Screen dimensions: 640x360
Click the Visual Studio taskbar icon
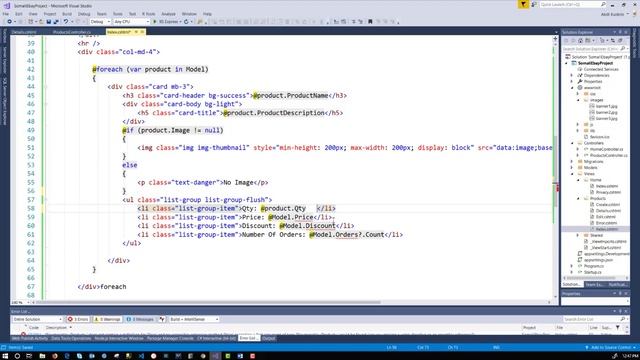point(215,356)
